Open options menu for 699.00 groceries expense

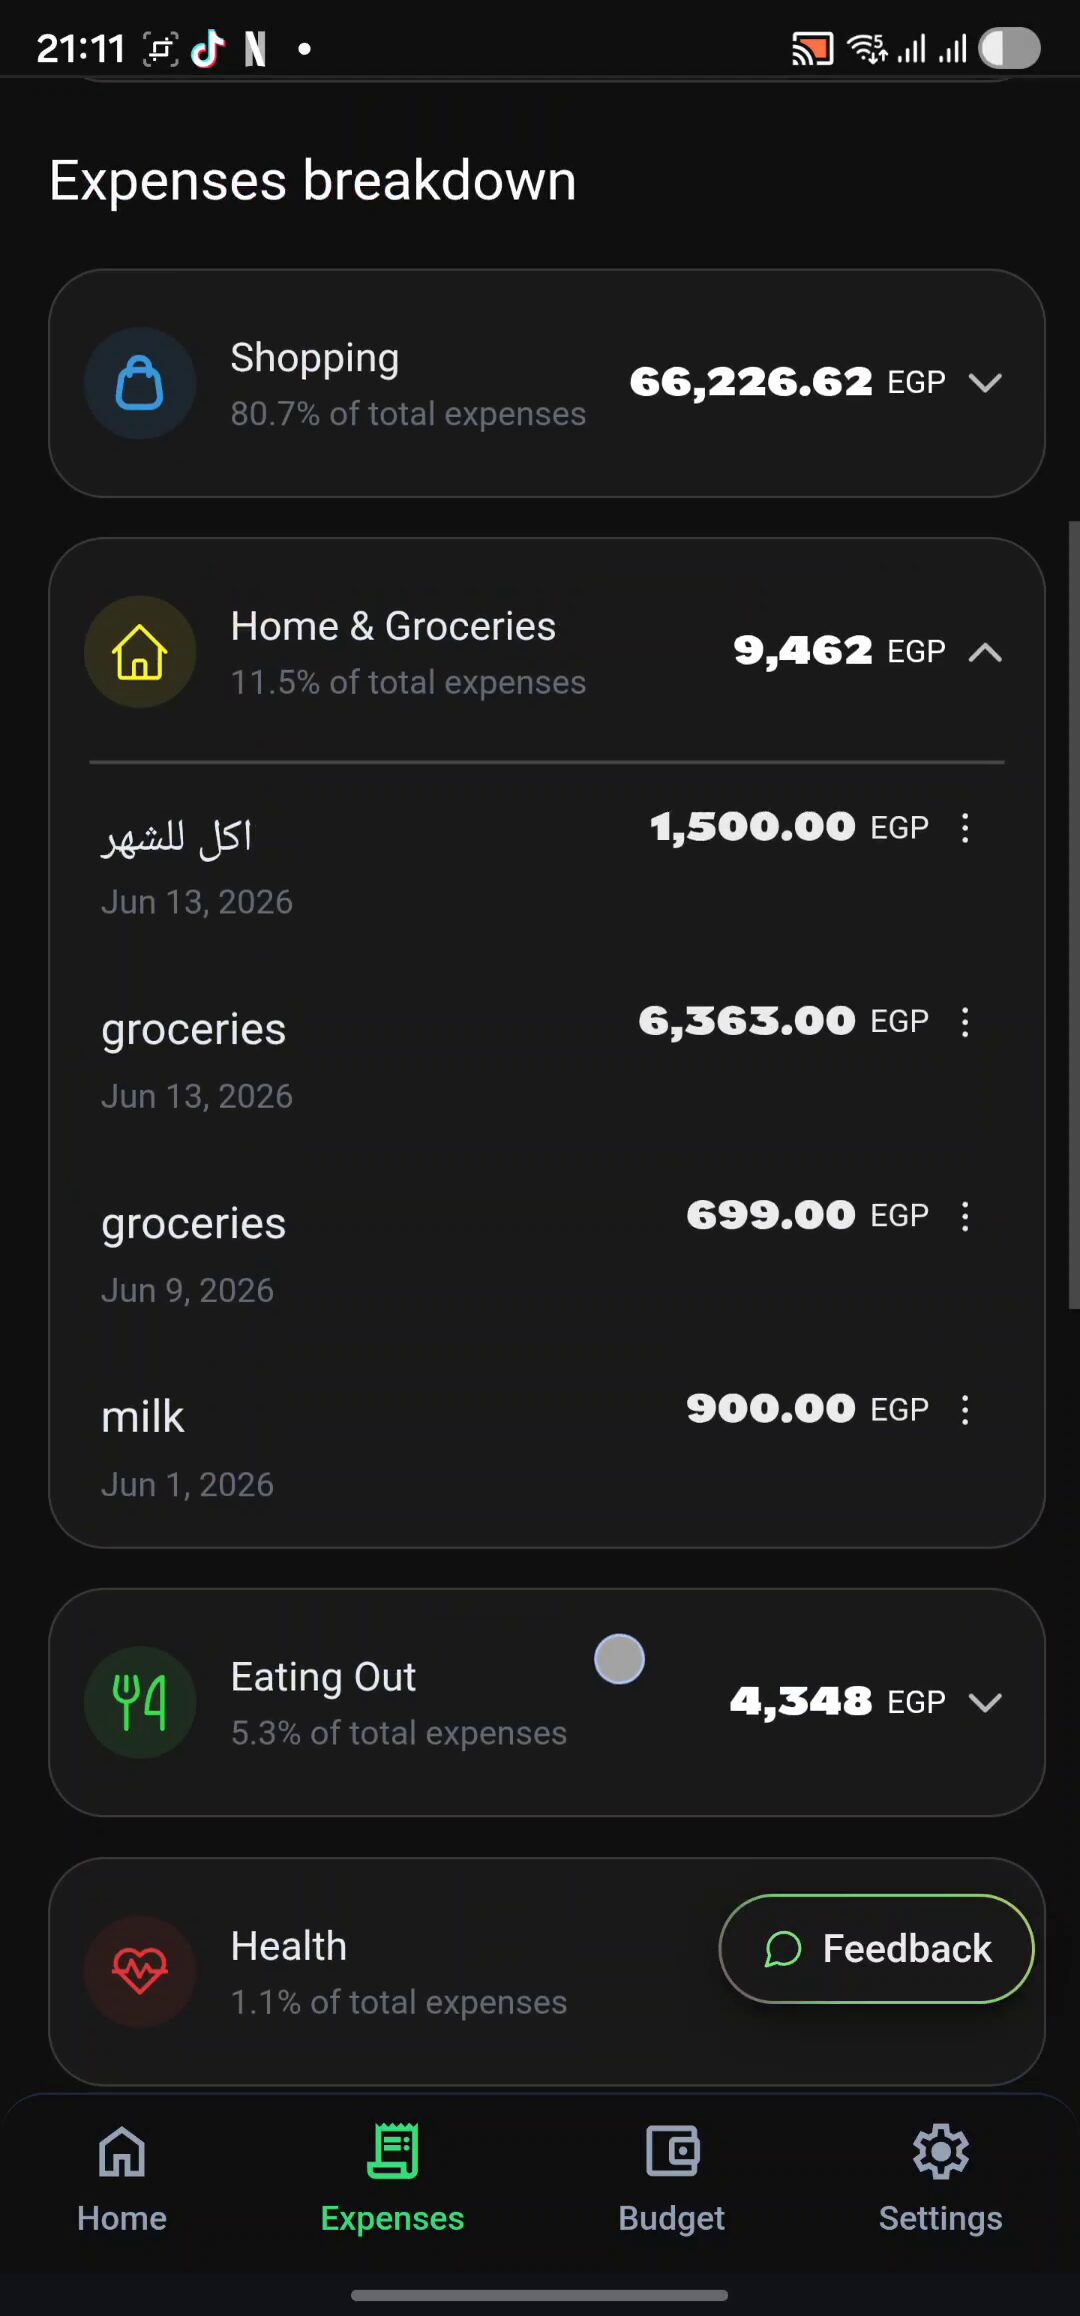[965, 1216]
